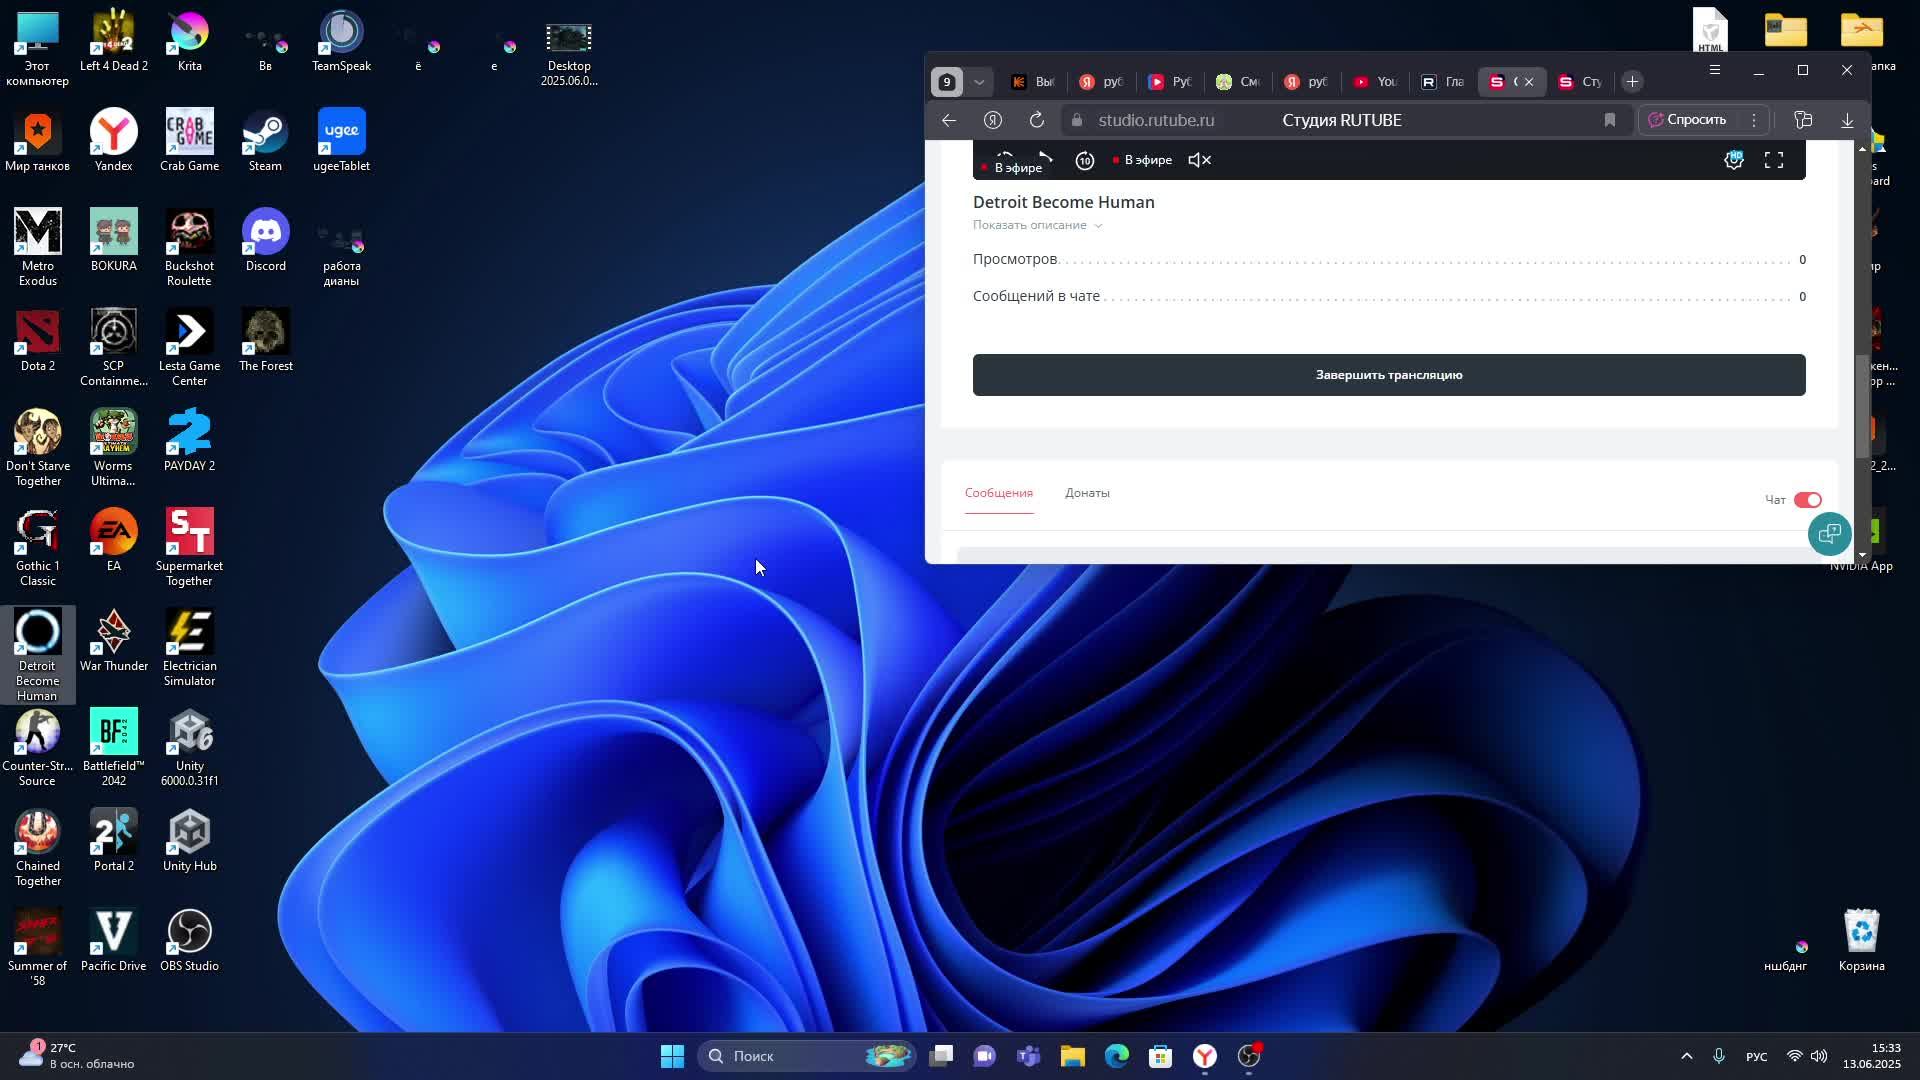This screenshot has height=1080, width=1920.
Task: Open the browser downloads panel
Action: coord(1847,120)
